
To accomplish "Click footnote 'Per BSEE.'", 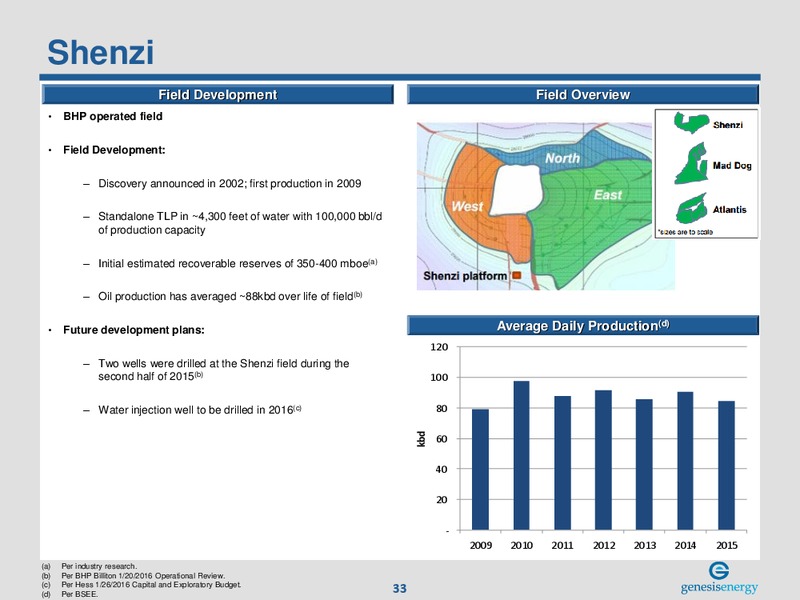I will pos(80,594).
